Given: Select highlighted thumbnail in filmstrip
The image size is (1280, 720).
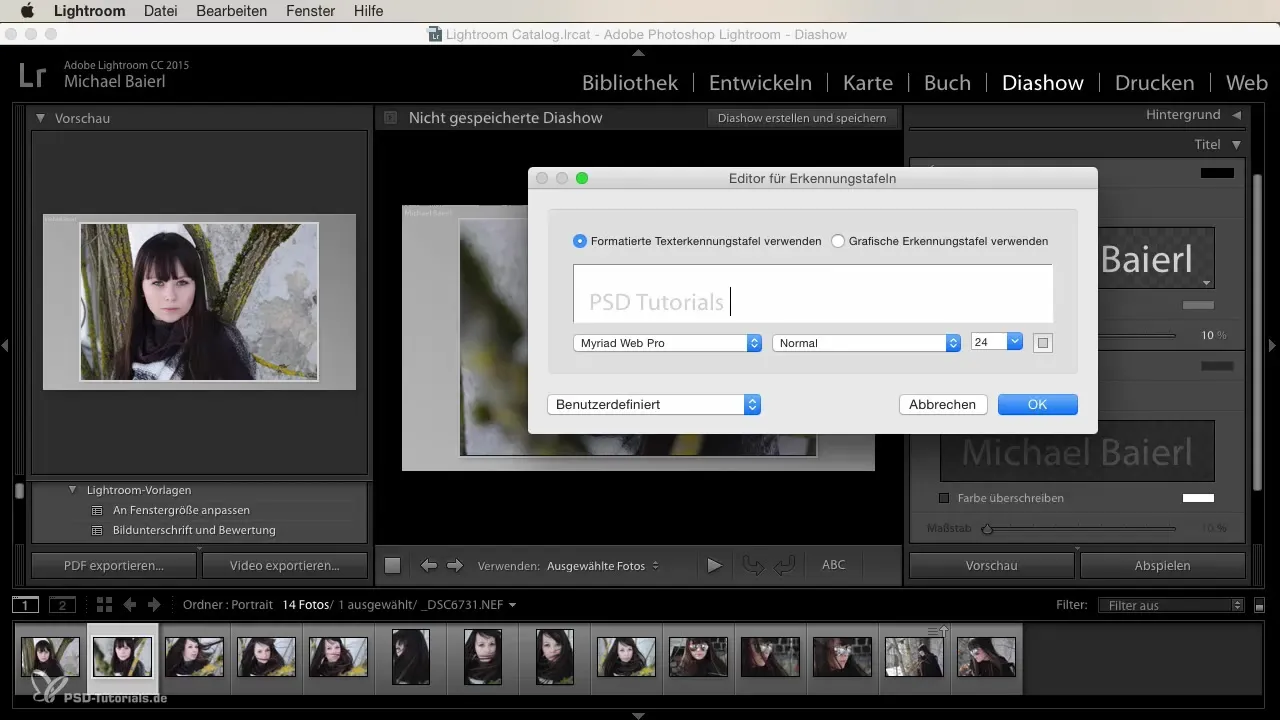Looking at the screenshot, I should coord(123,657).
